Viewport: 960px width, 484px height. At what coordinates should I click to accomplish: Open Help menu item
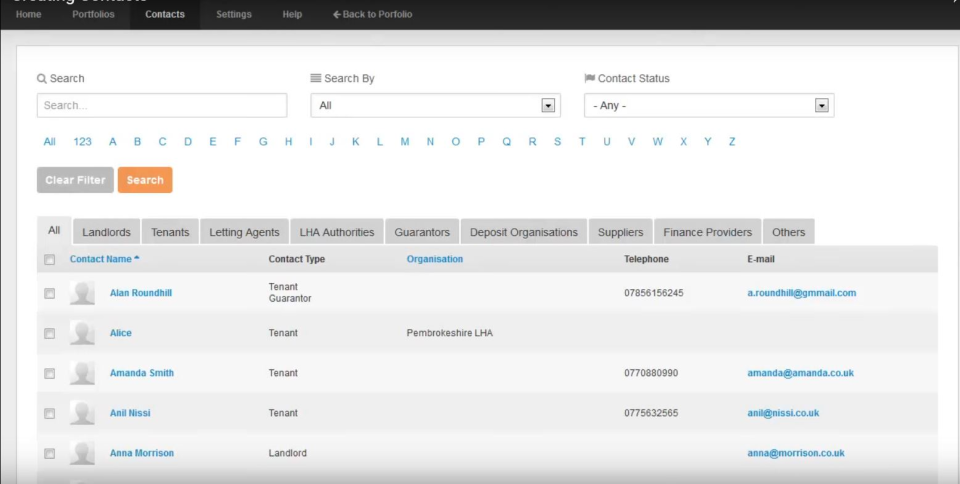(x=292, y=14)
